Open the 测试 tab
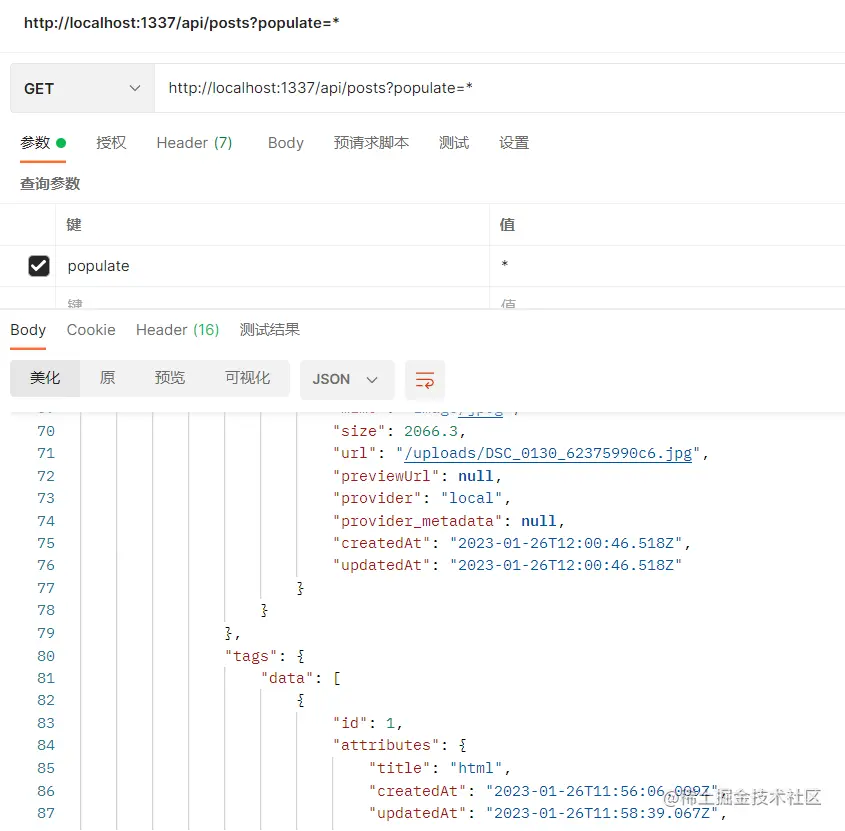 pos(454,143)
